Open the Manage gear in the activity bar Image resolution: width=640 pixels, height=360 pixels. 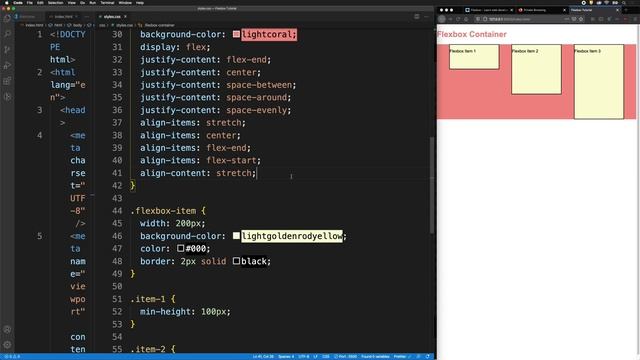[7, 345]
